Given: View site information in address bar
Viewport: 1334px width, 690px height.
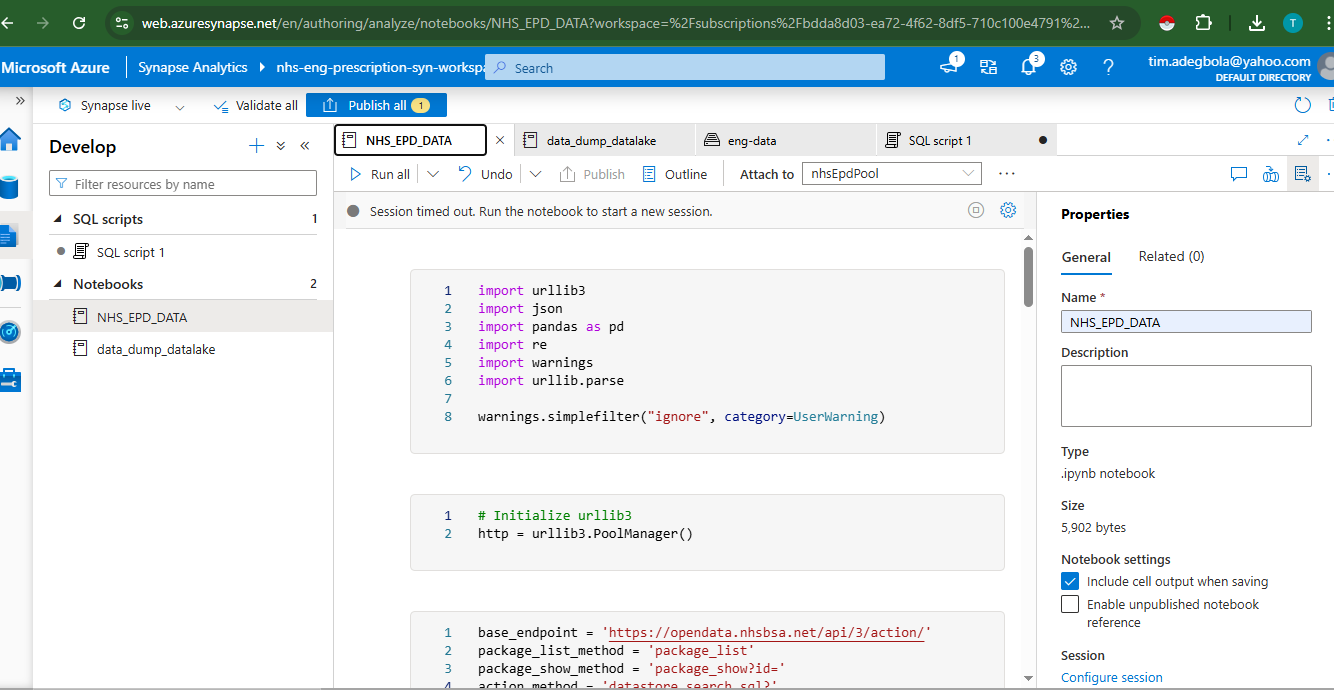Looking at the screenshot, I should 121,22.
